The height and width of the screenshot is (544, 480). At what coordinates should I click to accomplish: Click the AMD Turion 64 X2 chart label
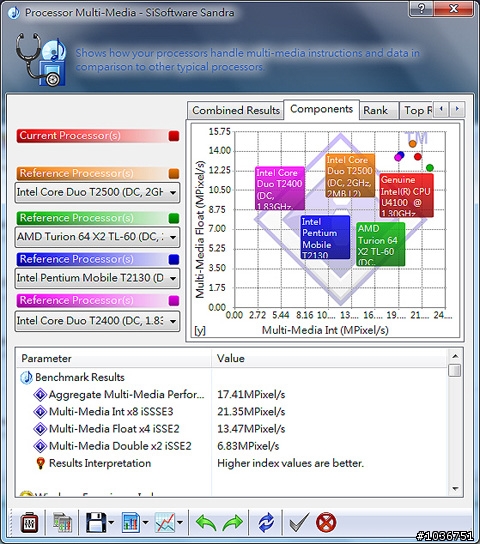(380, 244)
